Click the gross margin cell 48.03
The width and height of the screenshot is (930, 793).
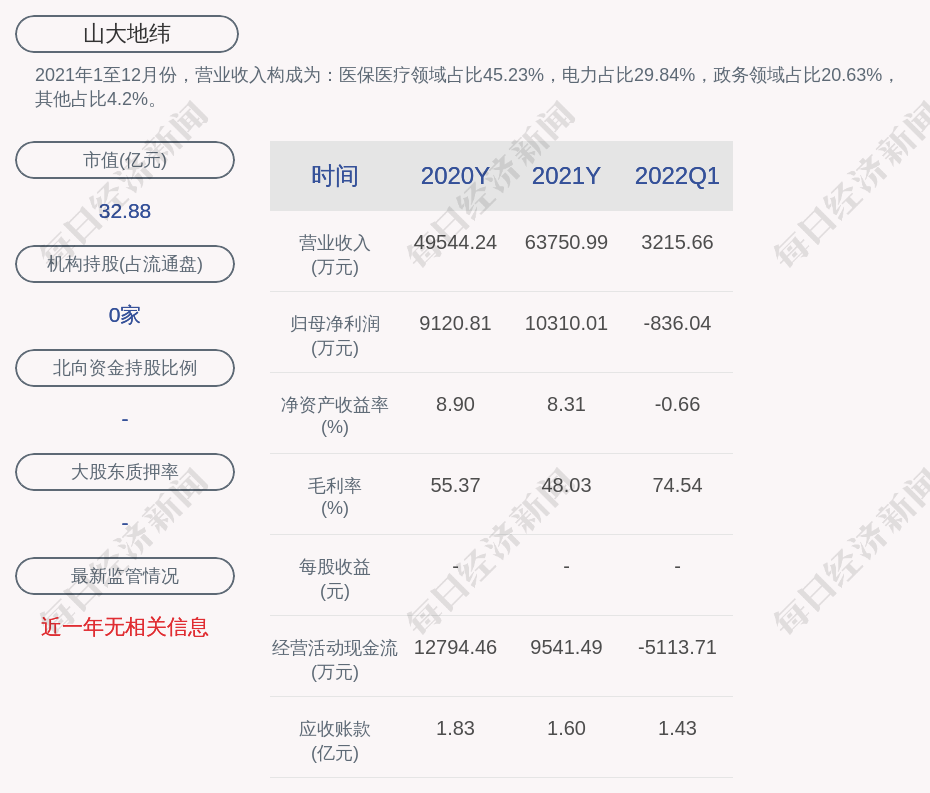tap(566, 485)
